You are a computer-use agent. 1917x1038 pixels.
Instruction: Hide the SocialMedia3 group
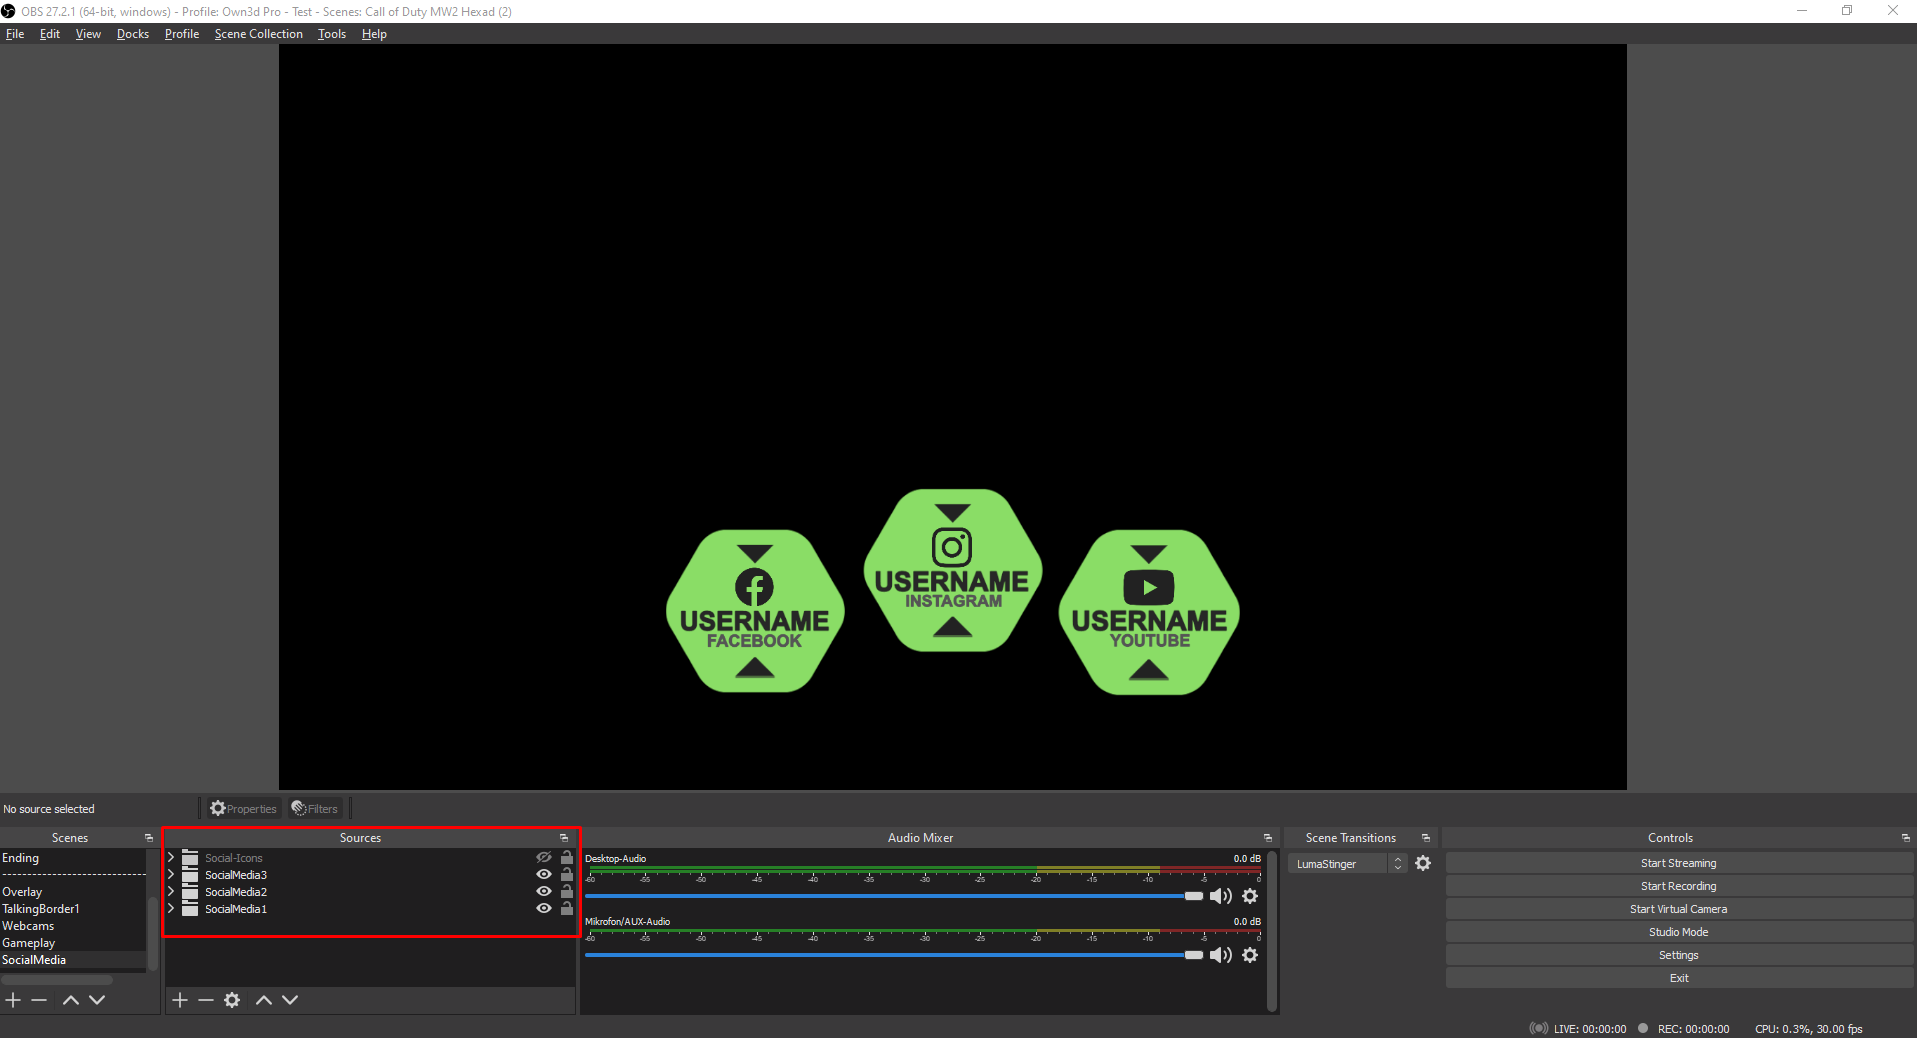click(x=544, y=875)
